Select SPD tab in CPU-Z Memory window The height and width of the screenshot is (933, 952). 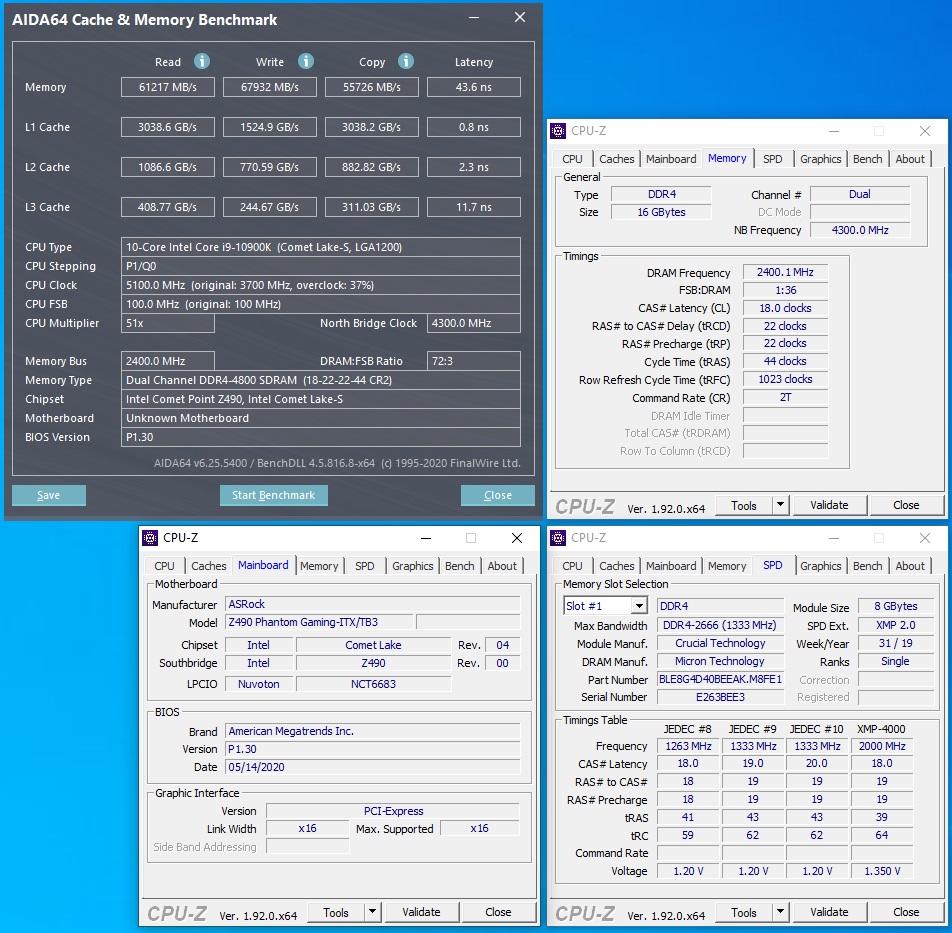pyautogui.click(x=772, y=159)
